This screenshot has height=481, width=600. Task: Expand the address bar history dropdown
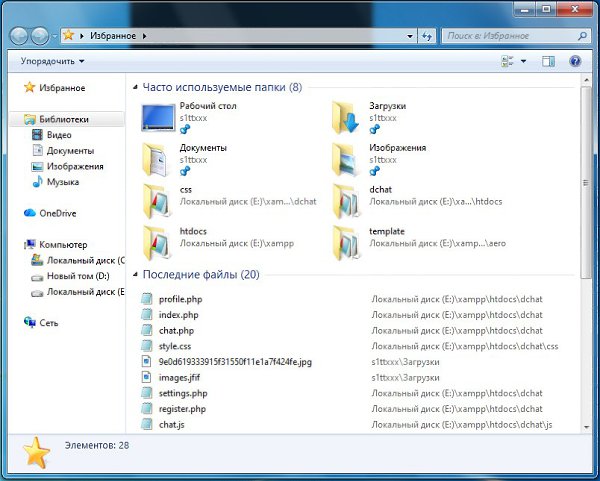click(410, 36)
